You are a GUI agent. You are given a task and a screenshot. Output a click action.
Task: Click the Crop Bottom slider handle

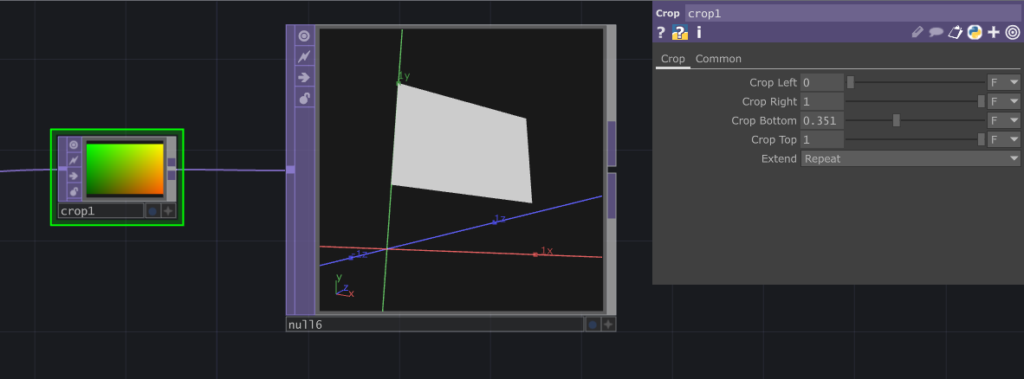[897, 120]
